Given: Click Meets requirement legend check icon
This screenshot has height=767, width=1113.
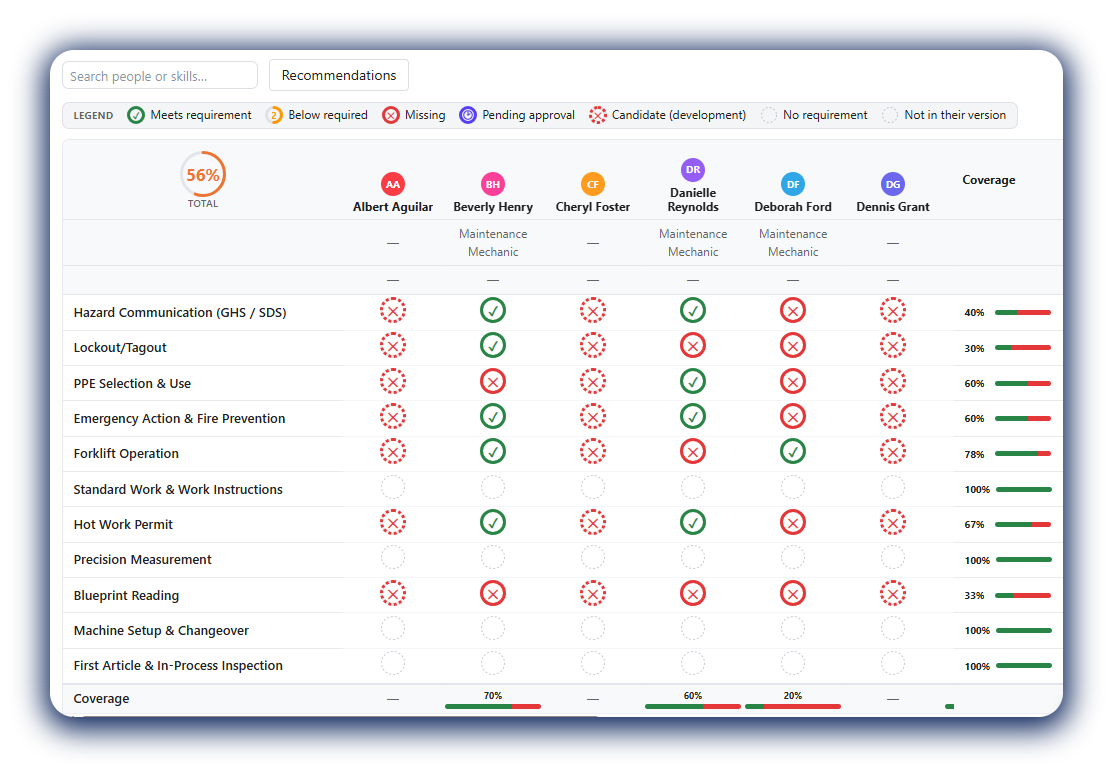Looking at the screenshot, I should click(136, 115).
